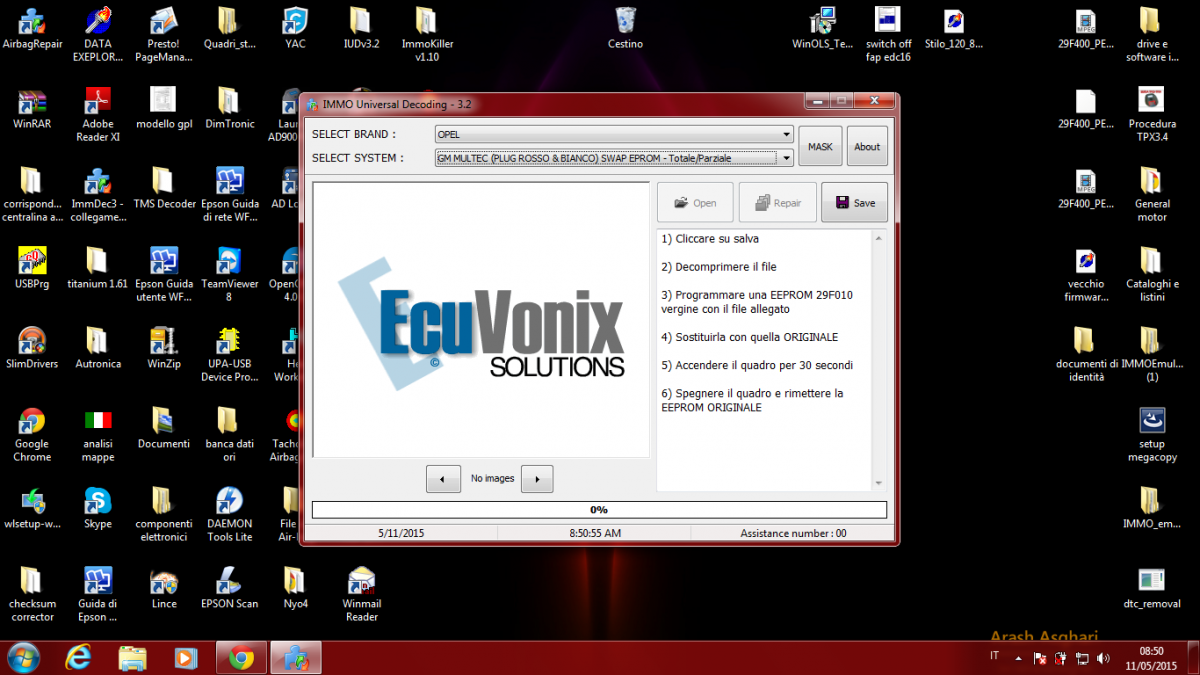1200x675 pixels.
Task: Select the Presto! PageManager desktop icon
Action: click(x=163, y=35)
